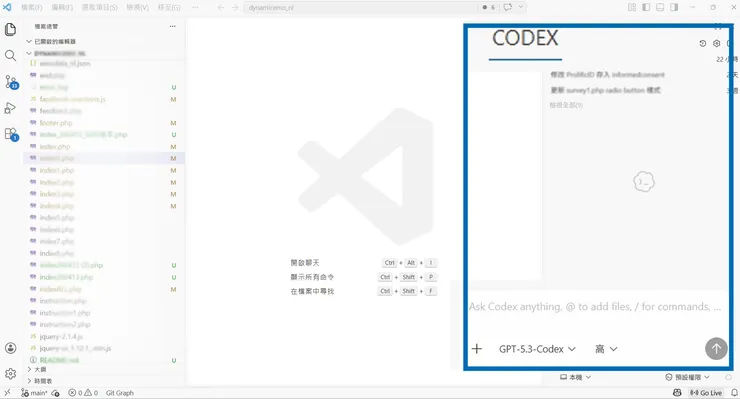740x399 pixels.
Task: Go back with the left arrow
Action: point(220,8)
